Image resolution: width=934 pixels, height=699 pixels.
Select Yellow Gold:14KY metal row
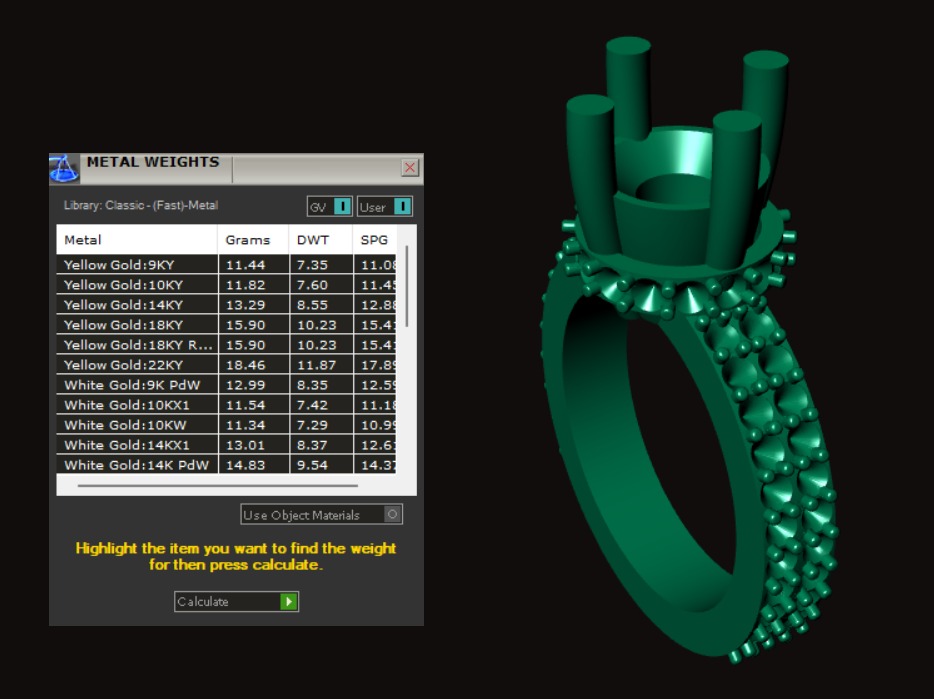point(136,305)
